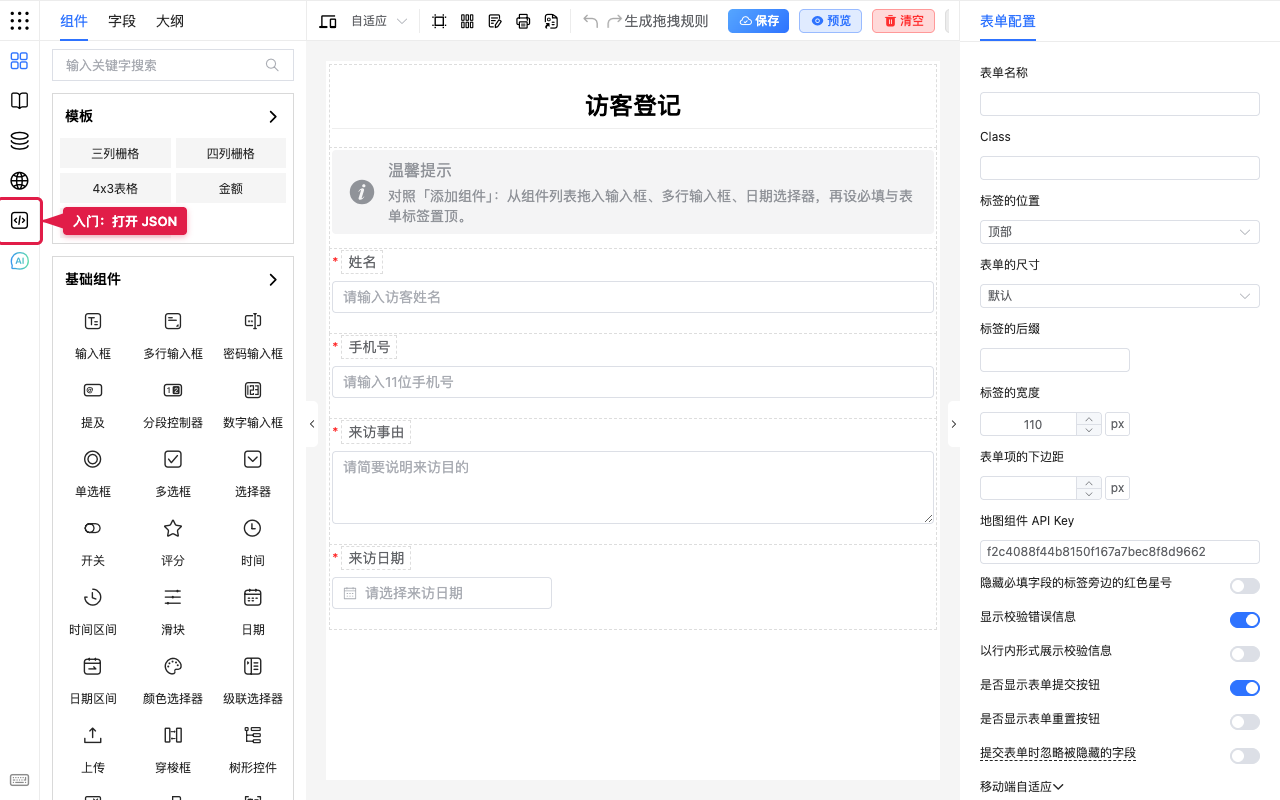Collapse the right config panel with its arrow handle

(x=953, y=424)
